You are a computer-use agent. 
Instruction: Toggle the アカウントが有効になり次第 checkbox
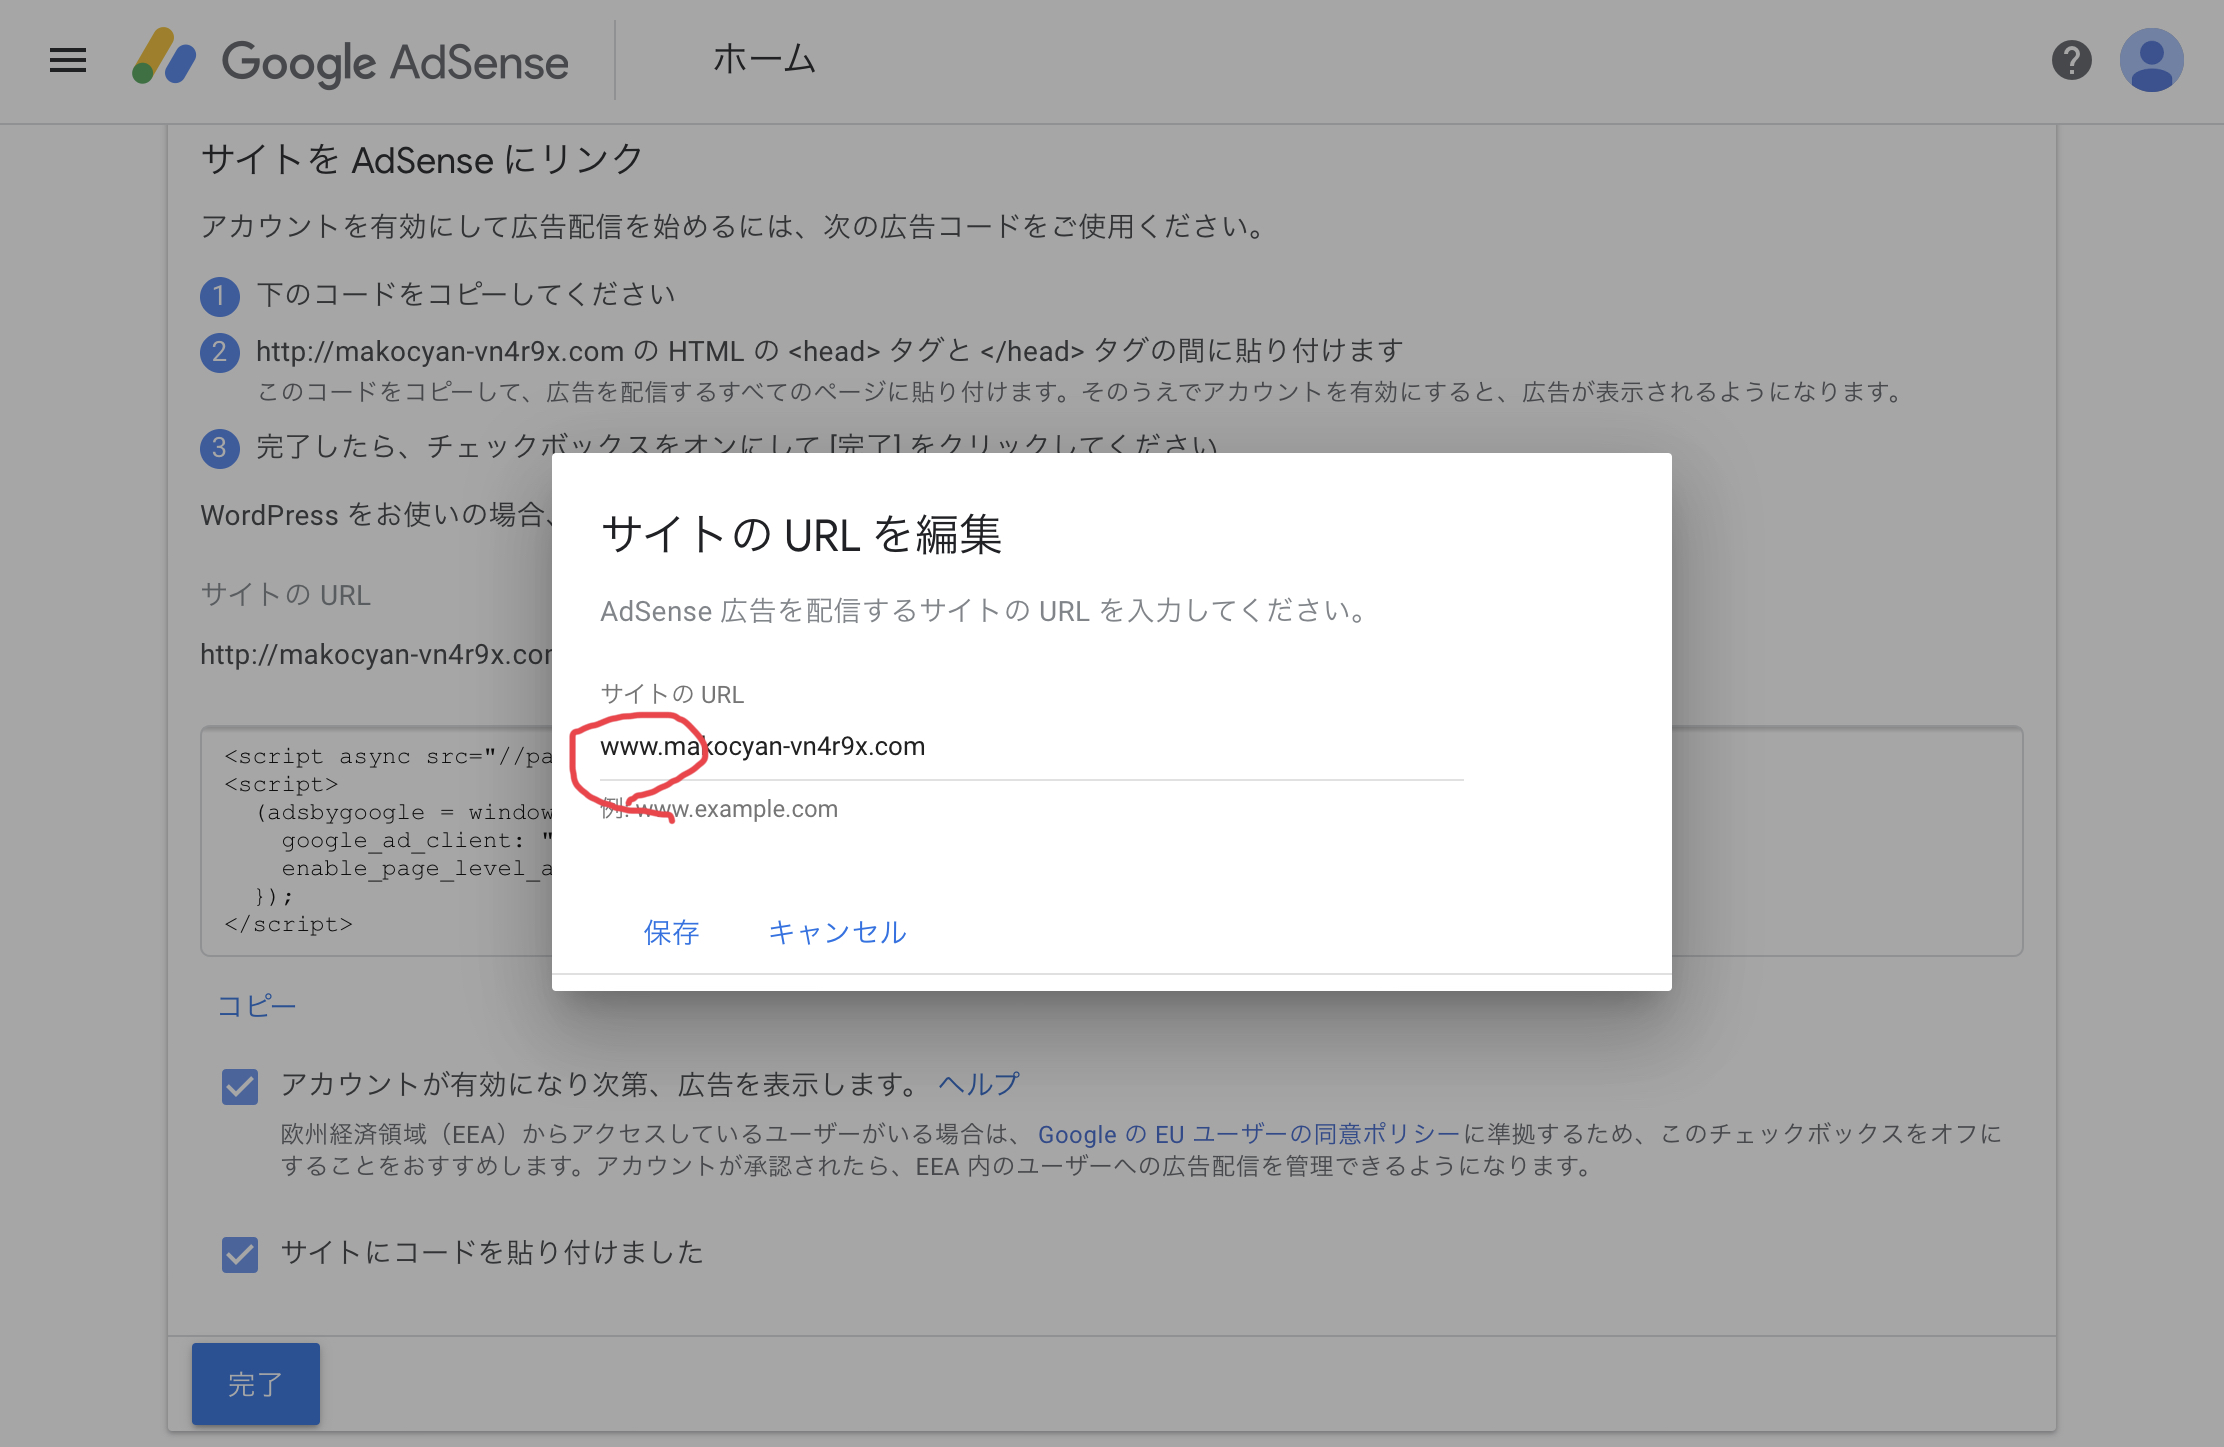click(240, 1086)
